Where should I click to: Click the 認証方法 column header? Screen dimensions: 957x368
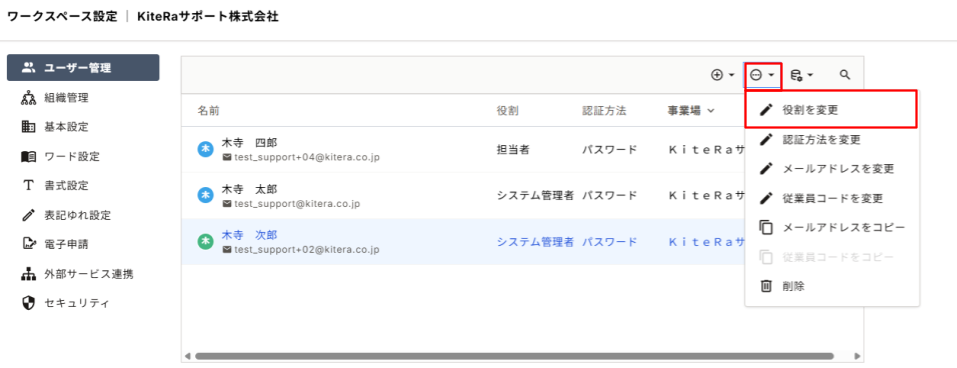coord(604,111)
